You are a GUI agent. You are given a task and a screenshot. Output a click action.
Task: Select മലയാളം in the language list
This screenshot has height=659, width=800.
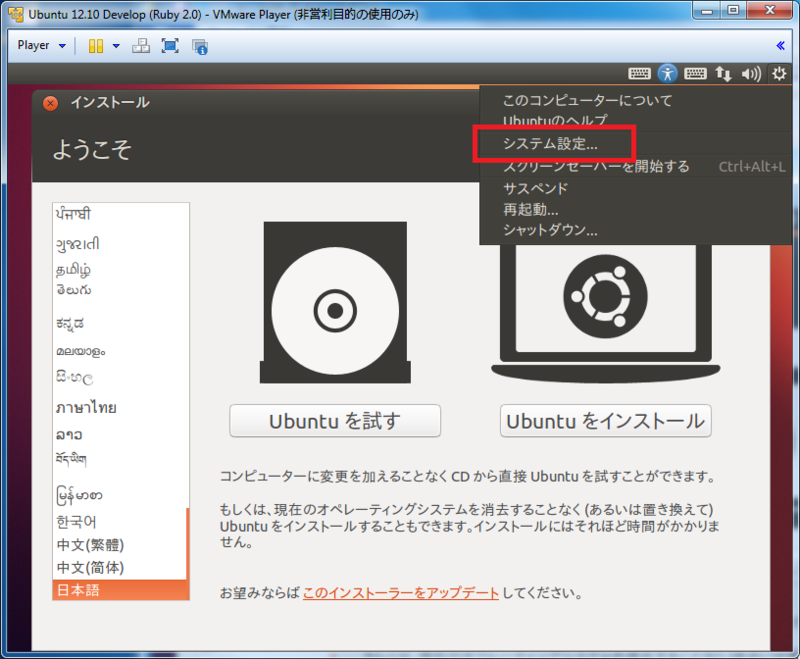click(x=119, y=351)
